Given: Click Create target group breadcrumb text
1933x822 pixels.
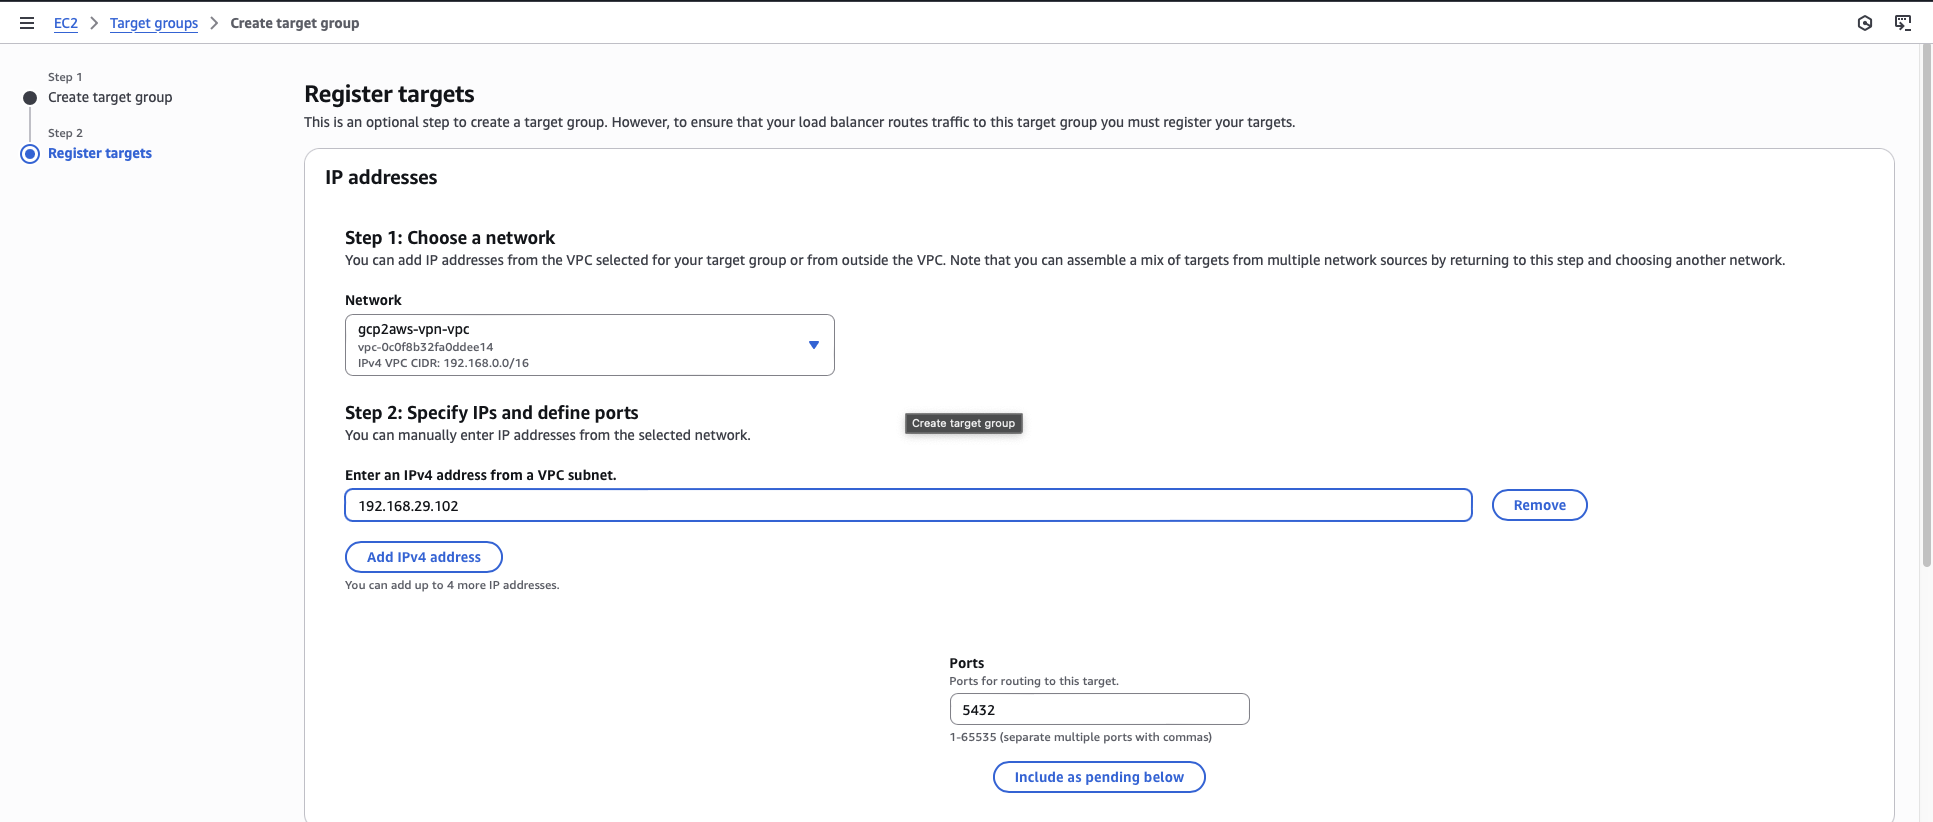Looking at the screenshot, I should (x=294, y=23).
